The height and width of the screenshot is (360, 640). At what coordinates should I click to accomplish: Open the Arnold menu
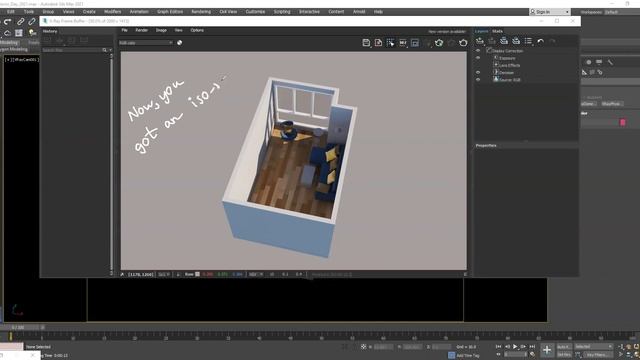click(x=359, y=12)
